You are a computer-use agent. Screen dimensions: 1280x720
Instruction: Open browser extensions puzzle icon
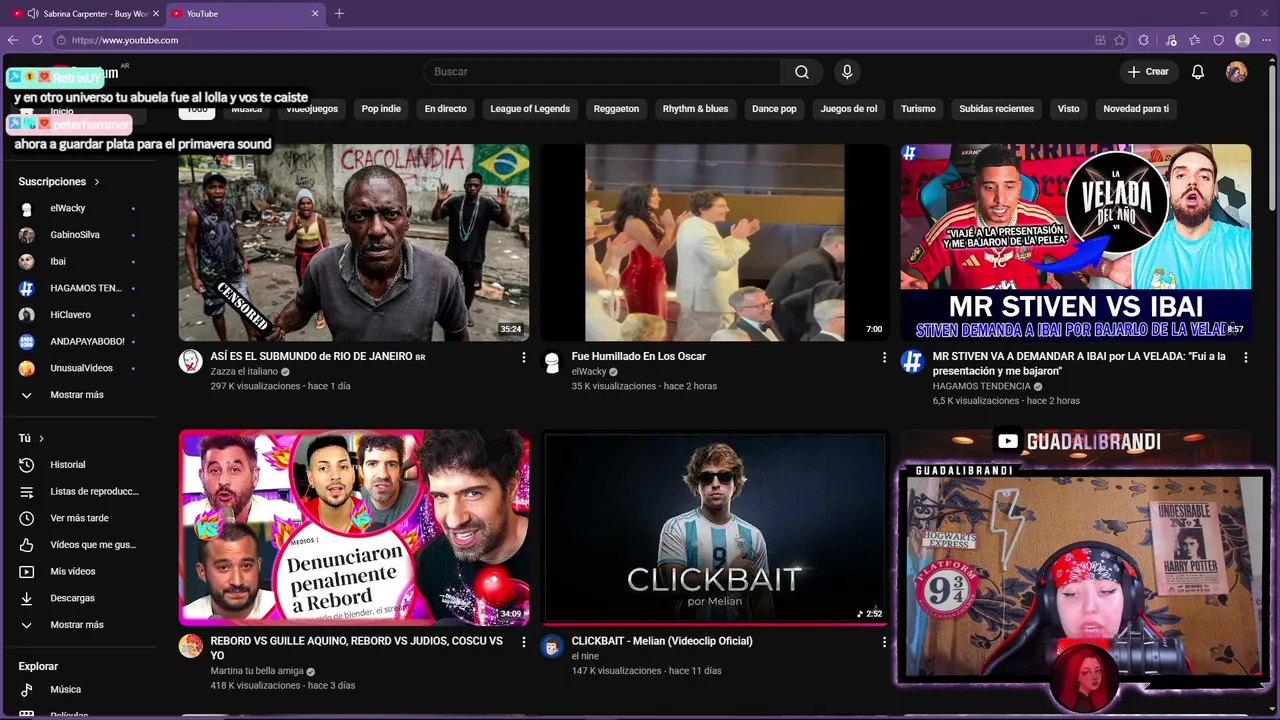point(1146,40)
